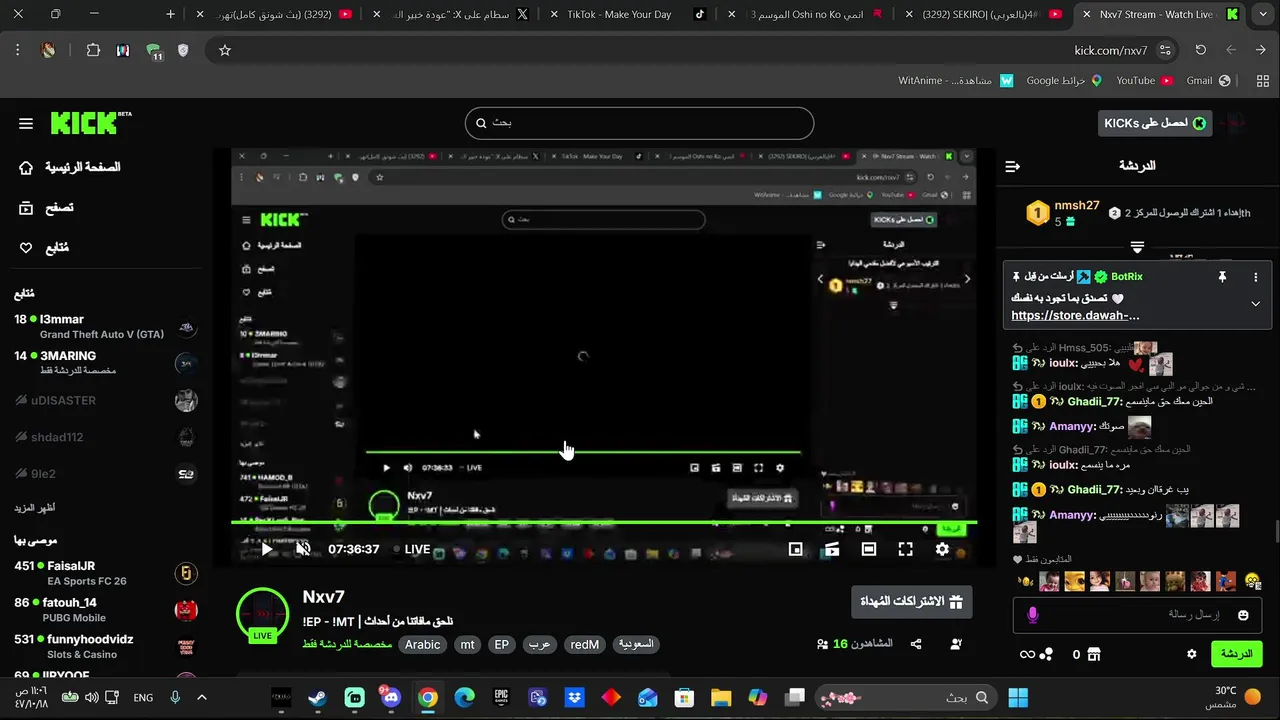Cast stream with the cast icon
This screenshot has height=720, width=1280.
point(832,549)
